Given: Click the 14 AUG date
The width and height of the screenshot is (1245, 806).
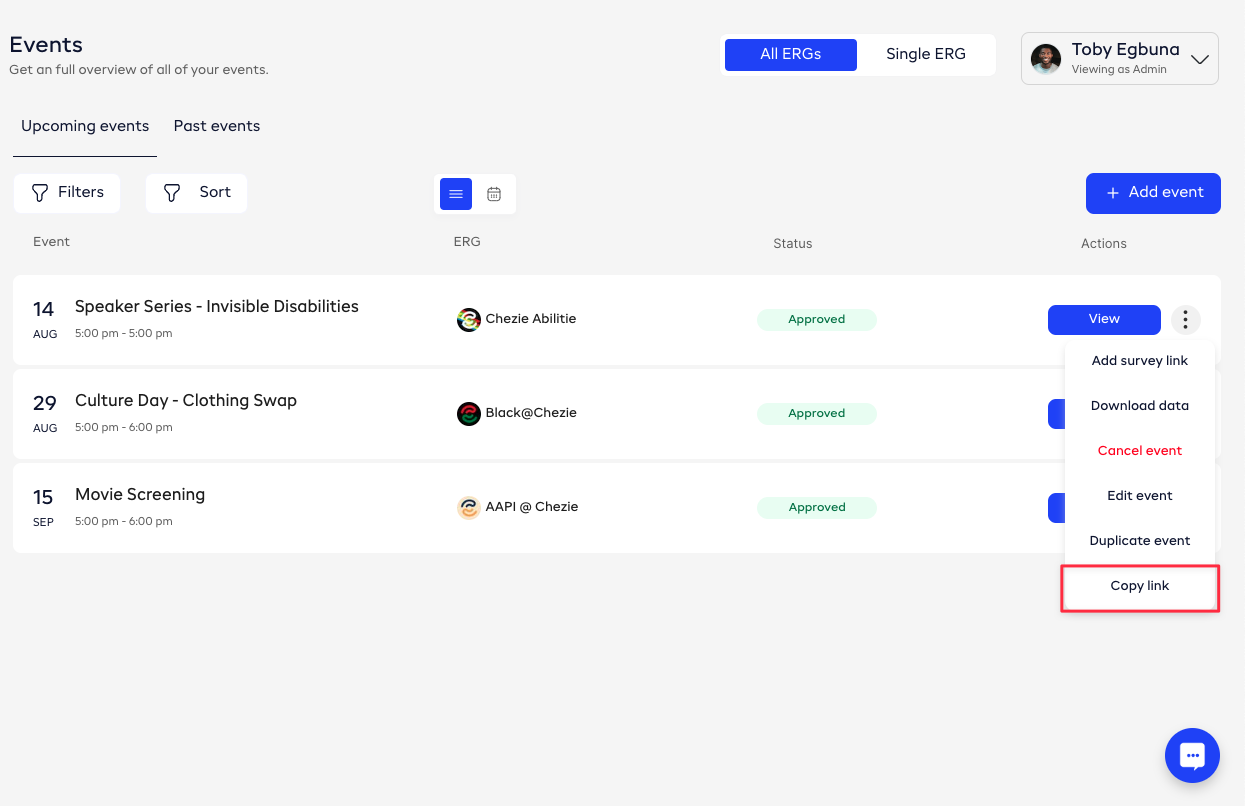Looking at the screenshot, I should pos(45,320).
